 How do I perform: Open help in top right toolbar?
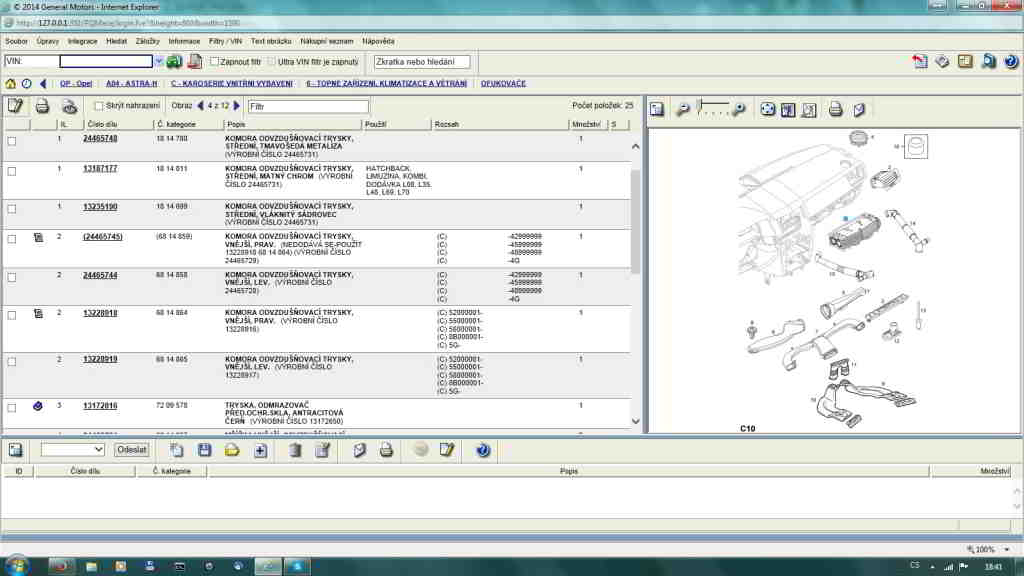(x=1011, y=62)
